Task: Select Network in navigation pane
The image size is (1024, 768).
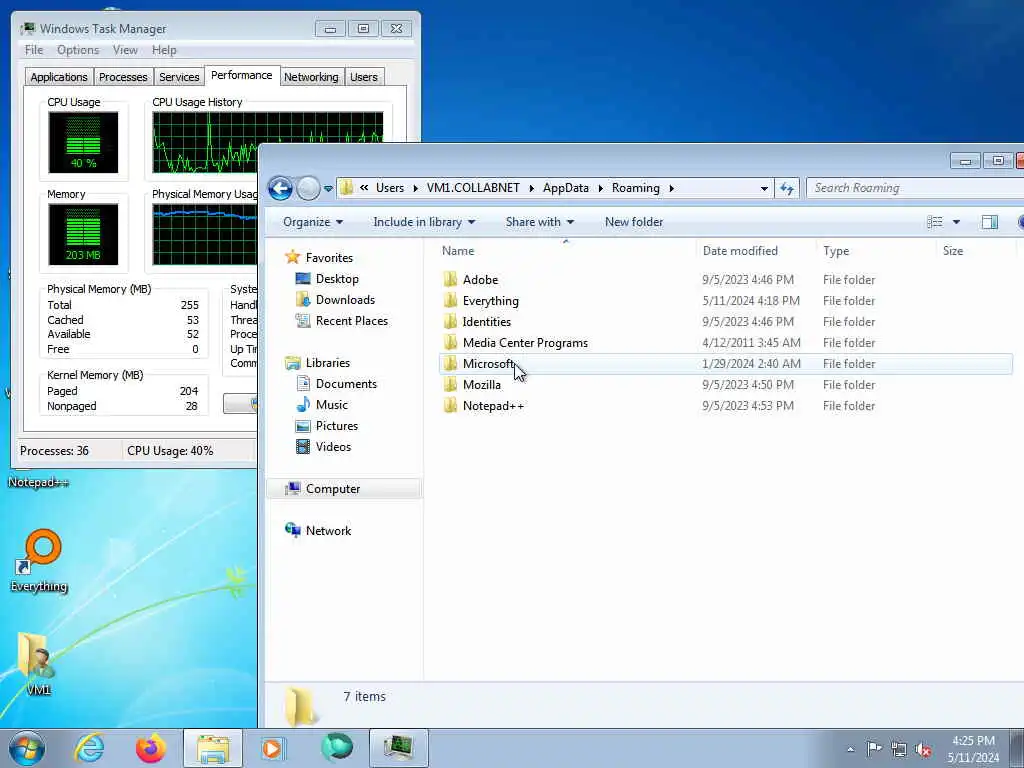Action: tap(318, 530)
